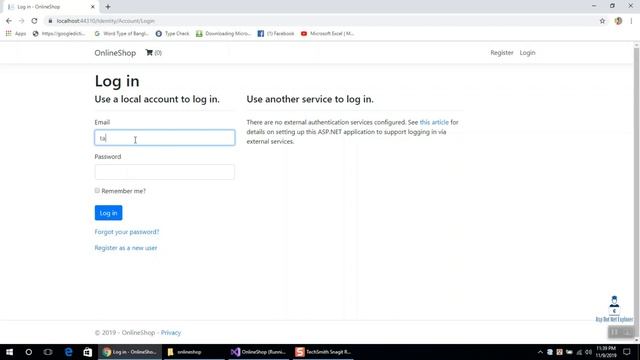Switch to Visual Studio OnlineShop window
The width and height of the screenshot is (640, 360).
pyautogui.click(x=259, y=352)
